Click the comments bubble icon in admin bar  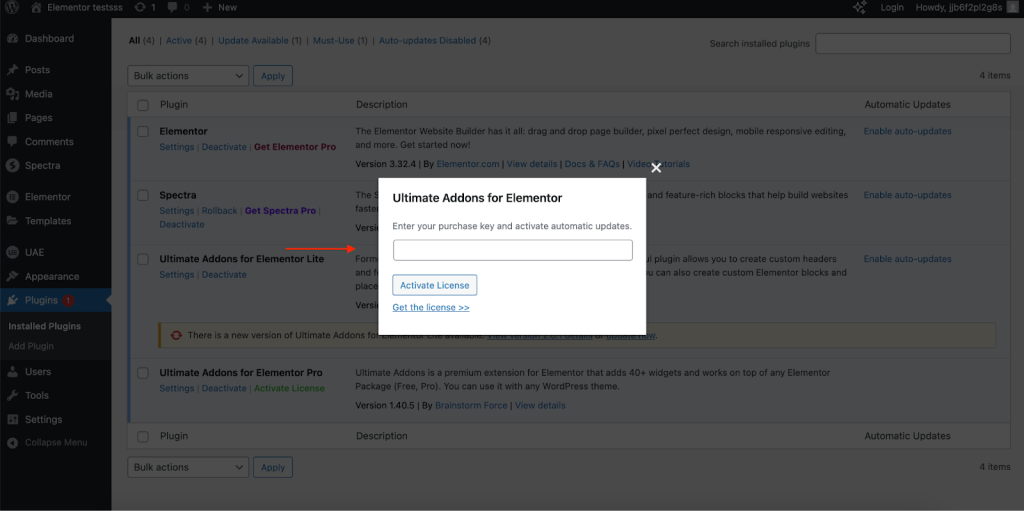(173, 7)
